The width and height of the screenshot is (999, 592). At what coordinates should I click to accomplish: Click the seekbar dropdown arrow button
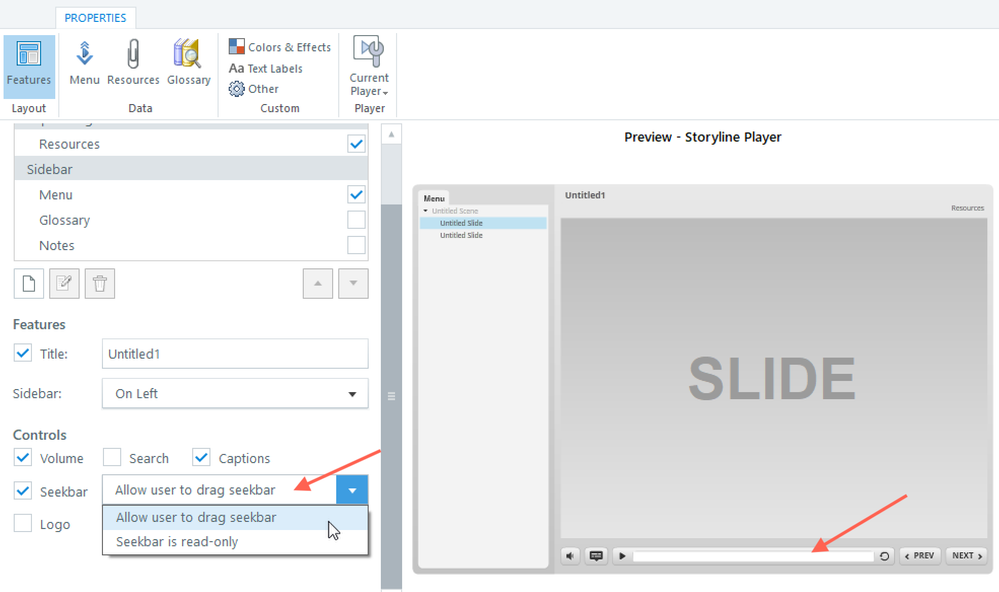tap(352, 490)
